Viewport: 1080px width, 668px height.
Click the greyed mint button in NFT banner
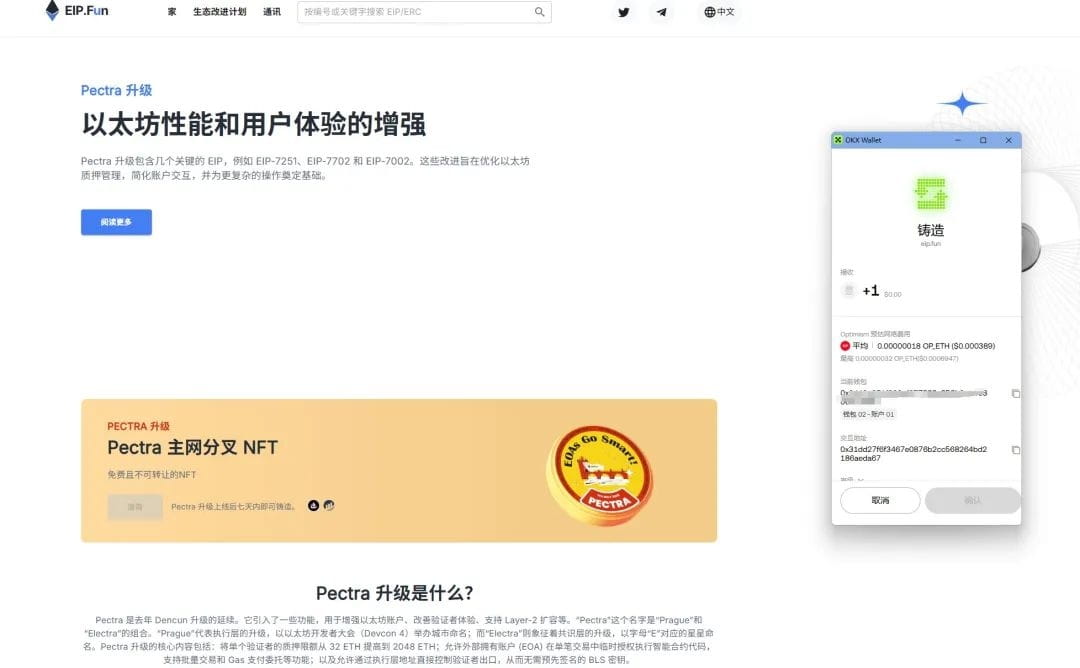tap(135, 507)
